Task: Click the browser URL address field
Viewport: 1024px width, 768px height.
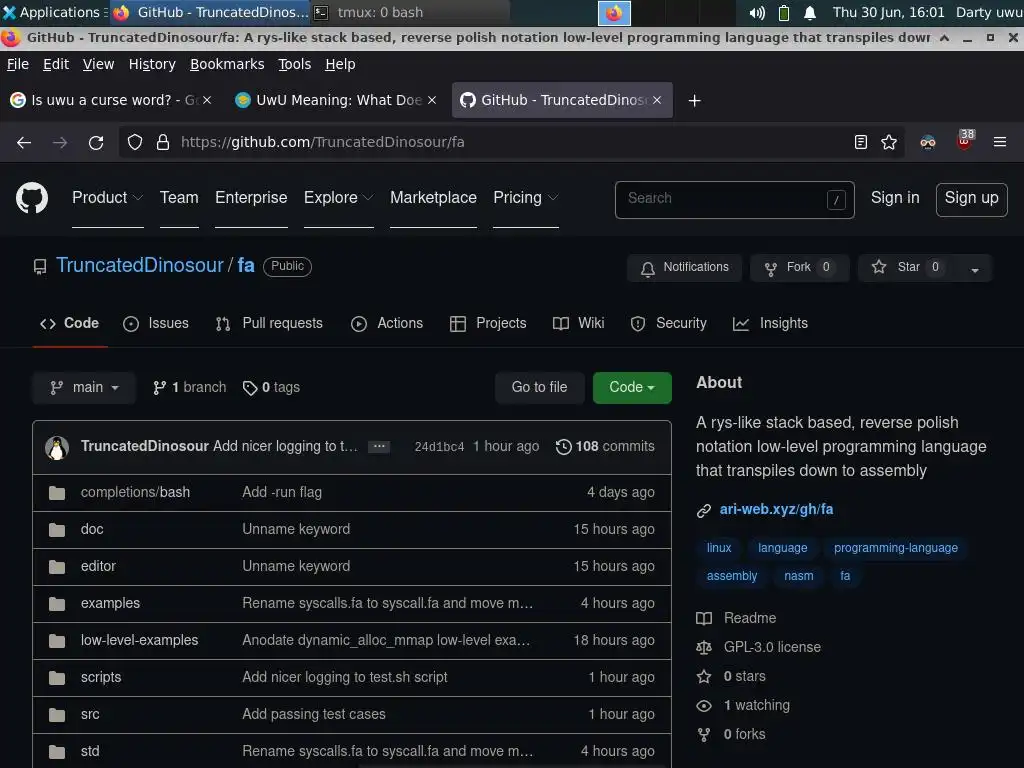Action: [509, 142]
